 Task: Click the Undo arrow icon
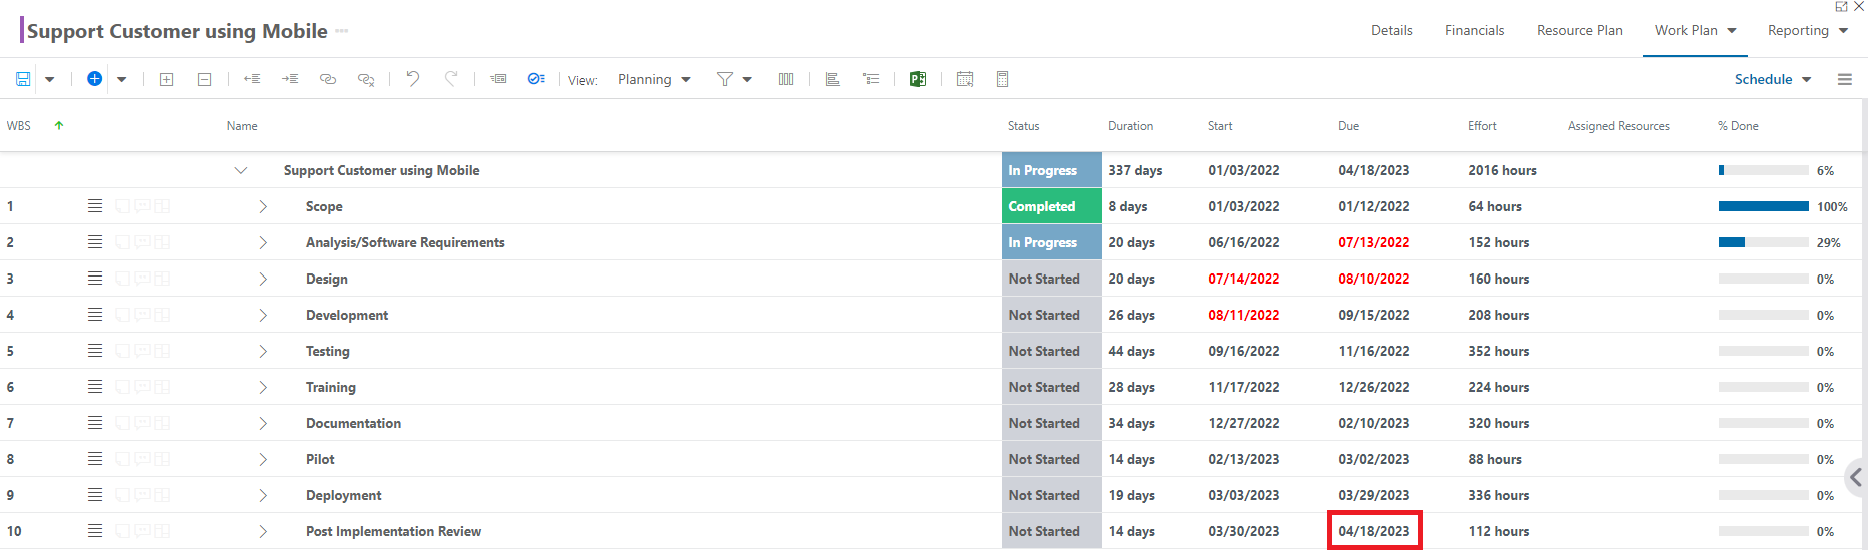(412, 79)
